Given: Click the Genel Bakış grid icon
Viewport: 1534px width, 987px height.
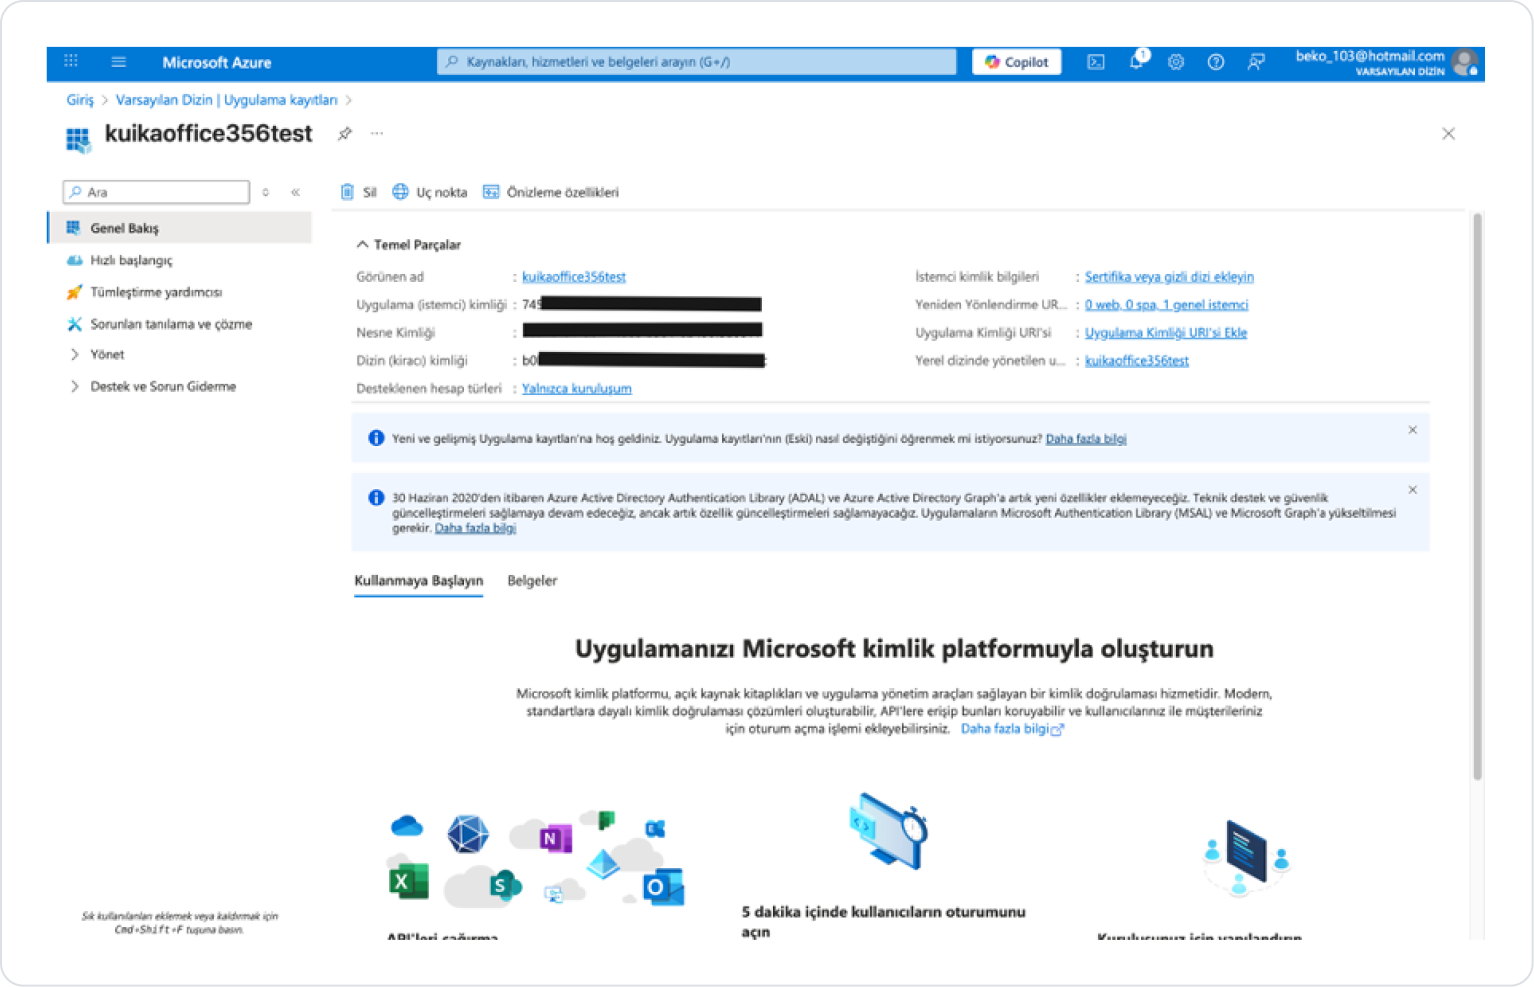Looking at the screenshot, I should tap(73, 228).
